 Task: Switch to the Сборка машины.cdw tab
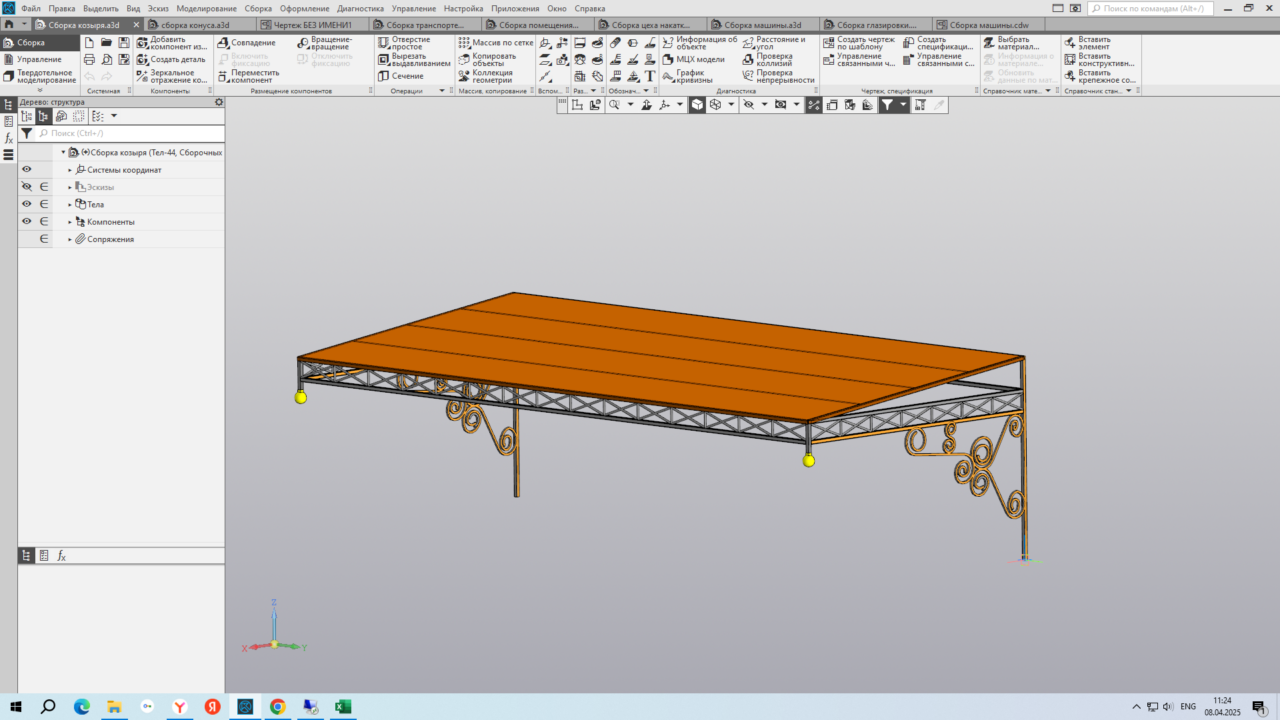coord(988,25)
